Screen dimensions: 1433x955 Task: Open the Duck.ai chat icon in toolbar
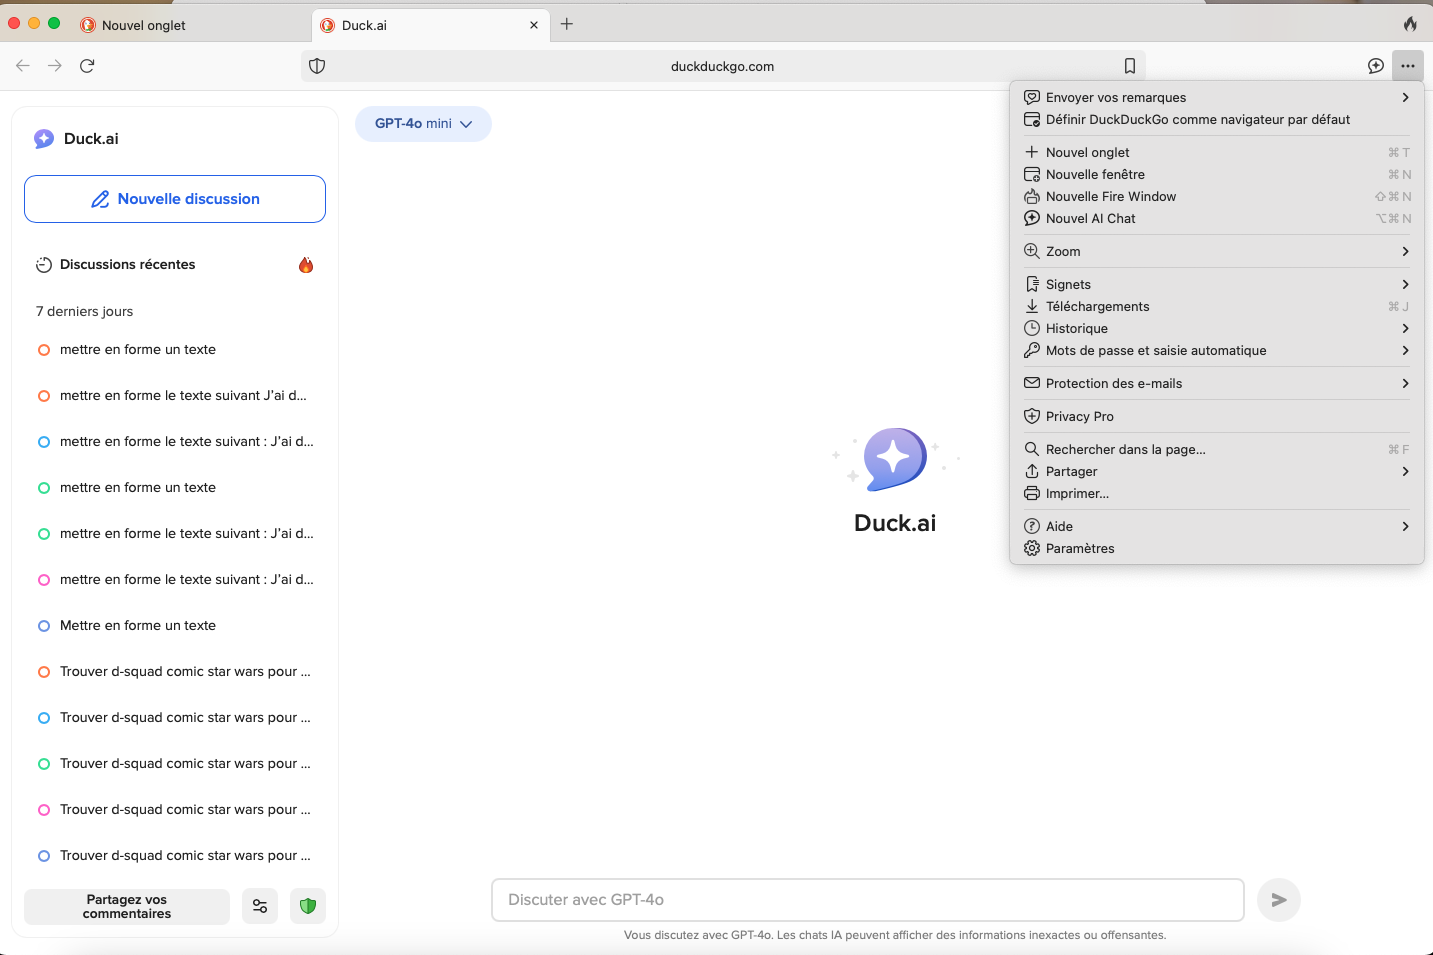pos(1376,66)
